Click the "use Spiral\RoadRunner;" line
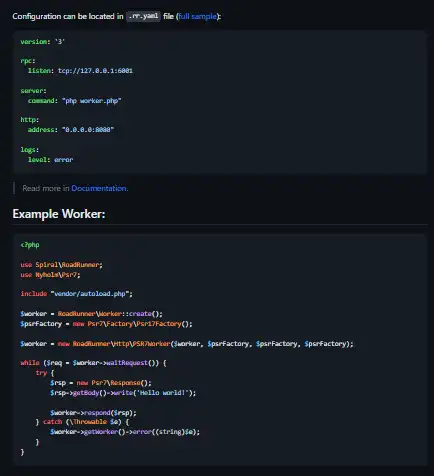Viewport: 434px width, 476px height. (x=62, y=265)
